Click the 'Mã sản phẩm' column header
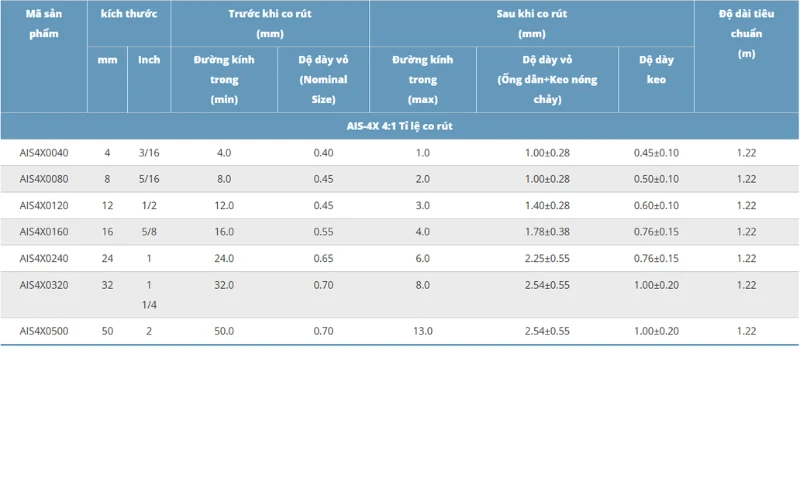Image resolution: width=800 pixels, height=500 pixels. [x=44, y=23]
